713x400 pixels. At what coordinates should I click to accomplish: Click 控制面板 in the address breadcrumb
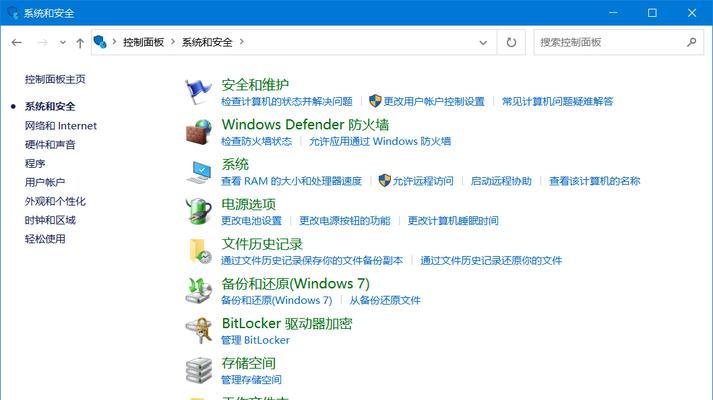point(143,42)
